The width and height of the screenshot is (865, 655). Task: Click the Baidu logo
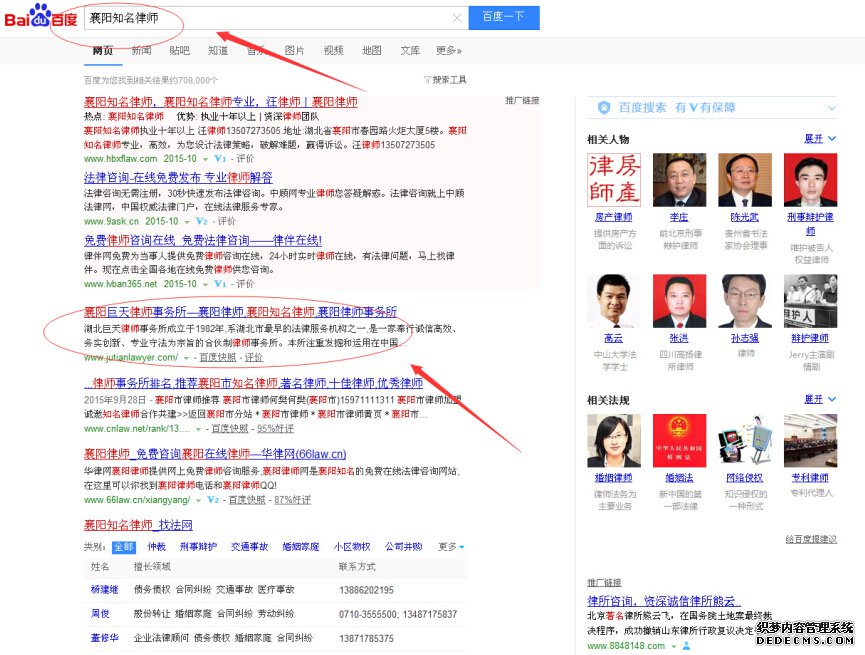click(41, 17)
